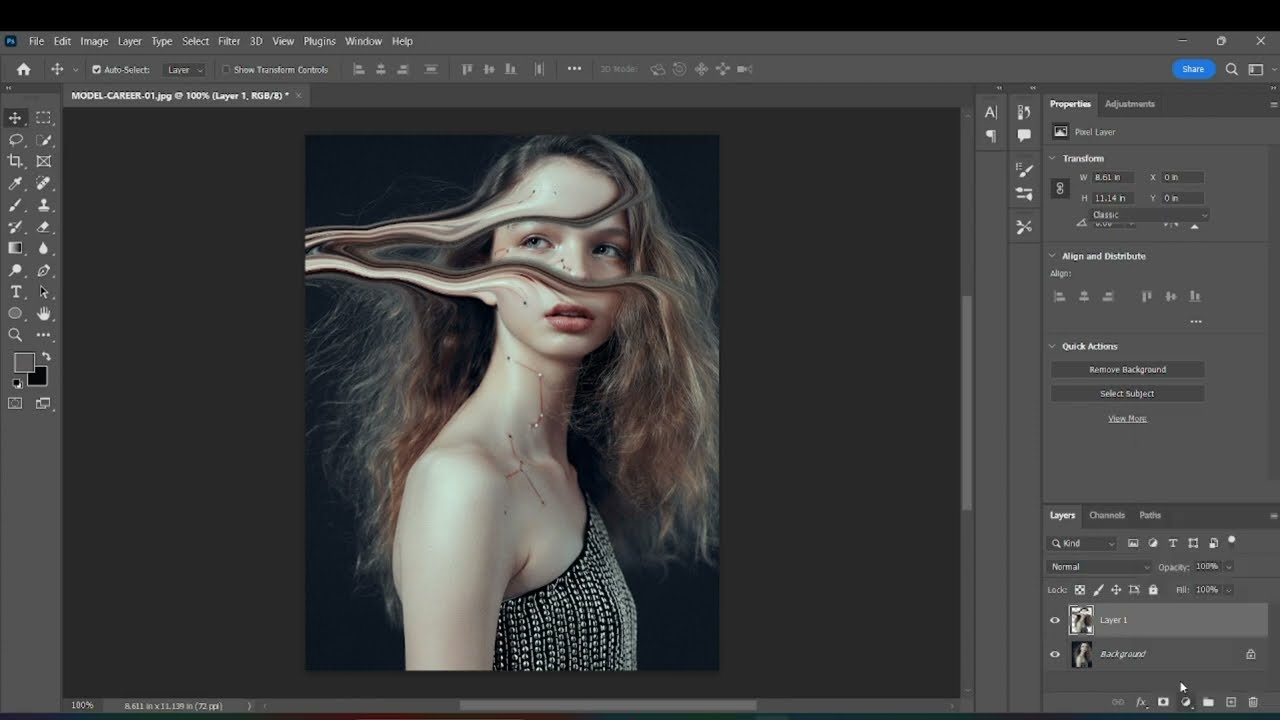The height and width of the screenshot is (720, 1280).
Task: Open the Filter menu
Action: point(229,41)
